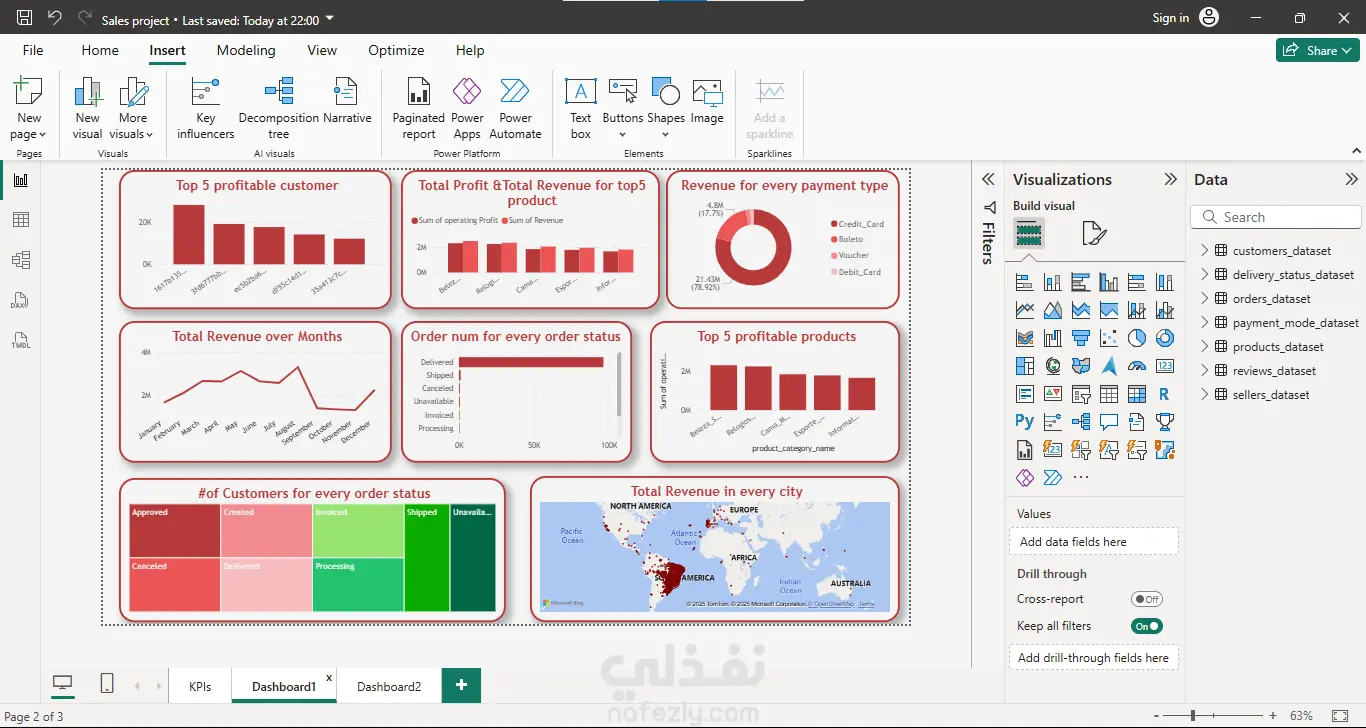Open file title saved-status dropdown
This screenshot has width=1366, height=728.
(331, 19)
